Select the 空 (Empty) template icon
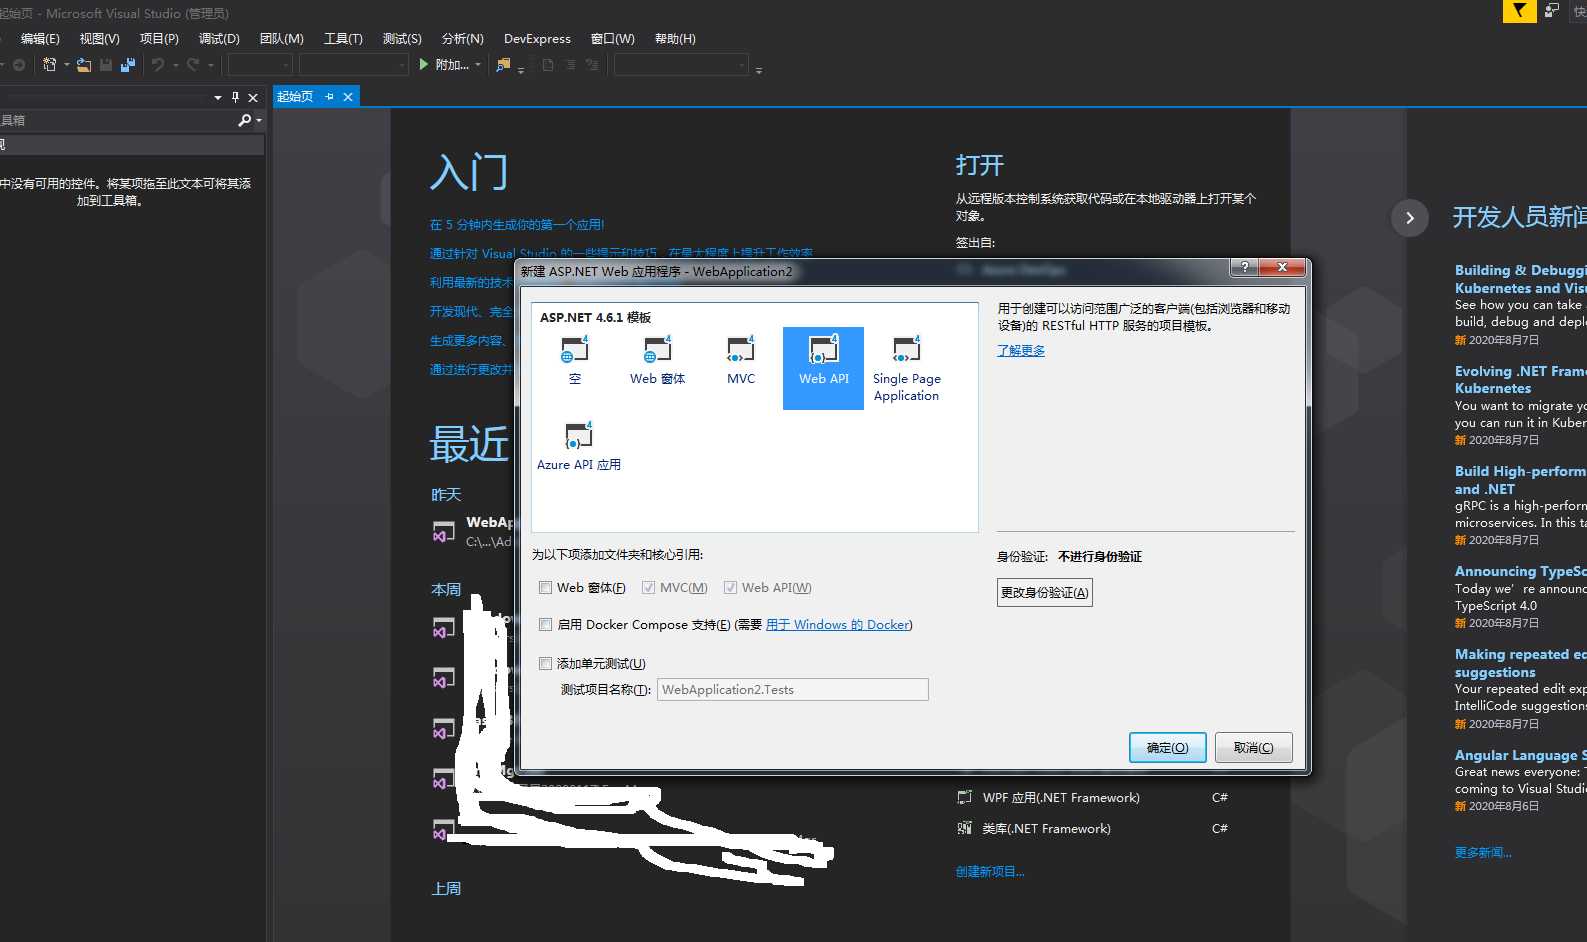Screen dimensions: 1587x942 pyautogui.click(x=574, y=349)
